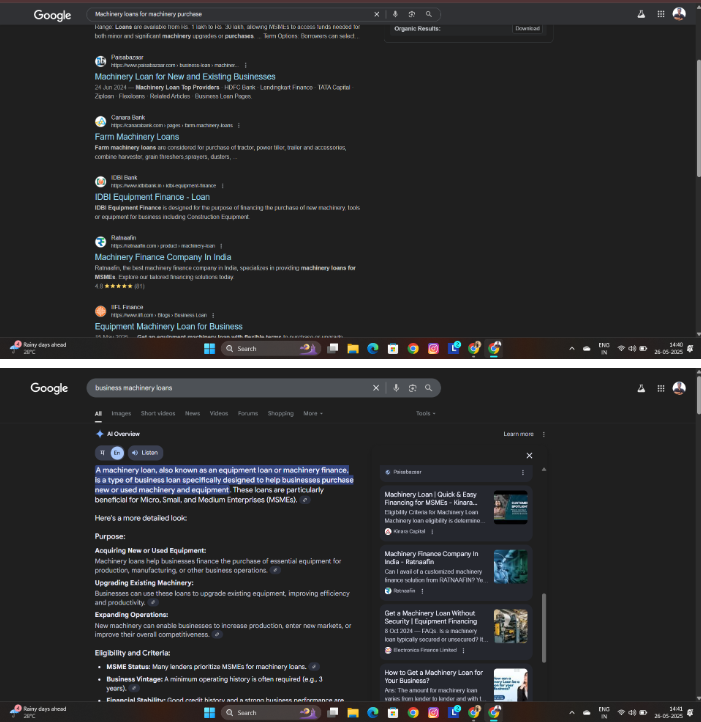Click the sources panel vertical scrollbar
The width and height of the screenshot is (701, 722).
tap(544, 627)
